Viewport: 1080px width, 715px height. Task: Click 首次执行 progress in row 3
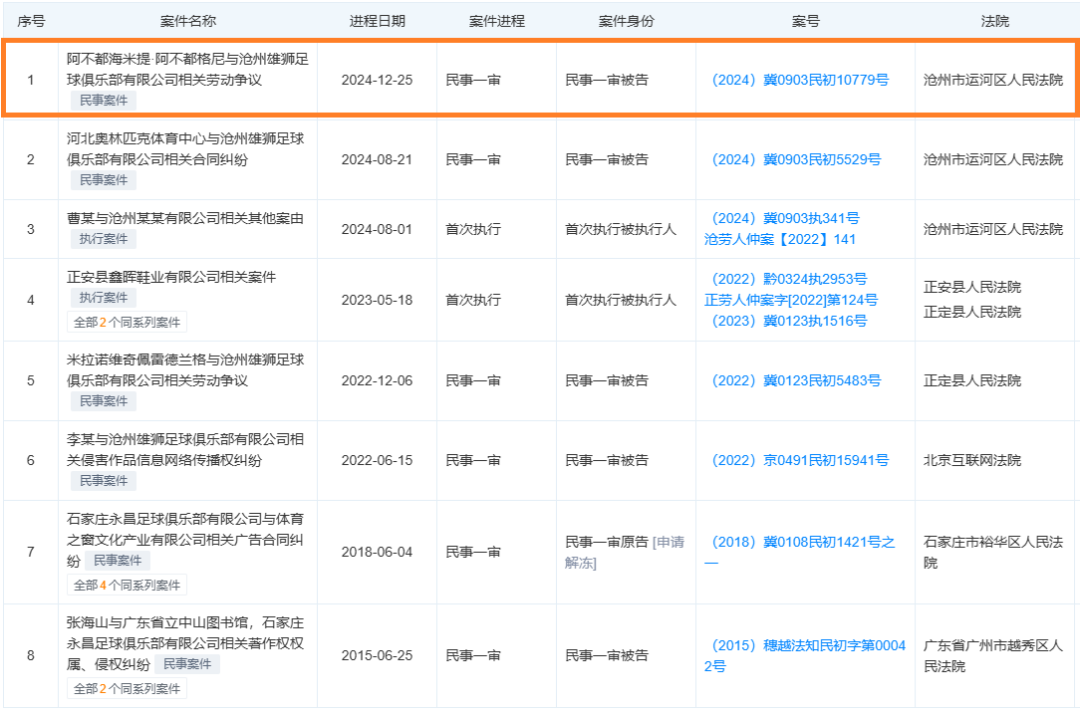[473, 229]
